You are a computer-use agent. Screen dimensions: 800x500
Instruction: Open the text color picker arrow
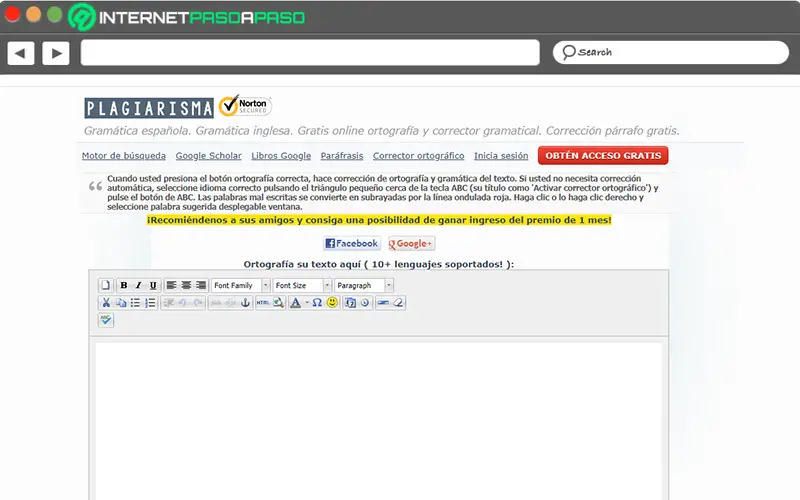coord(307,303)
